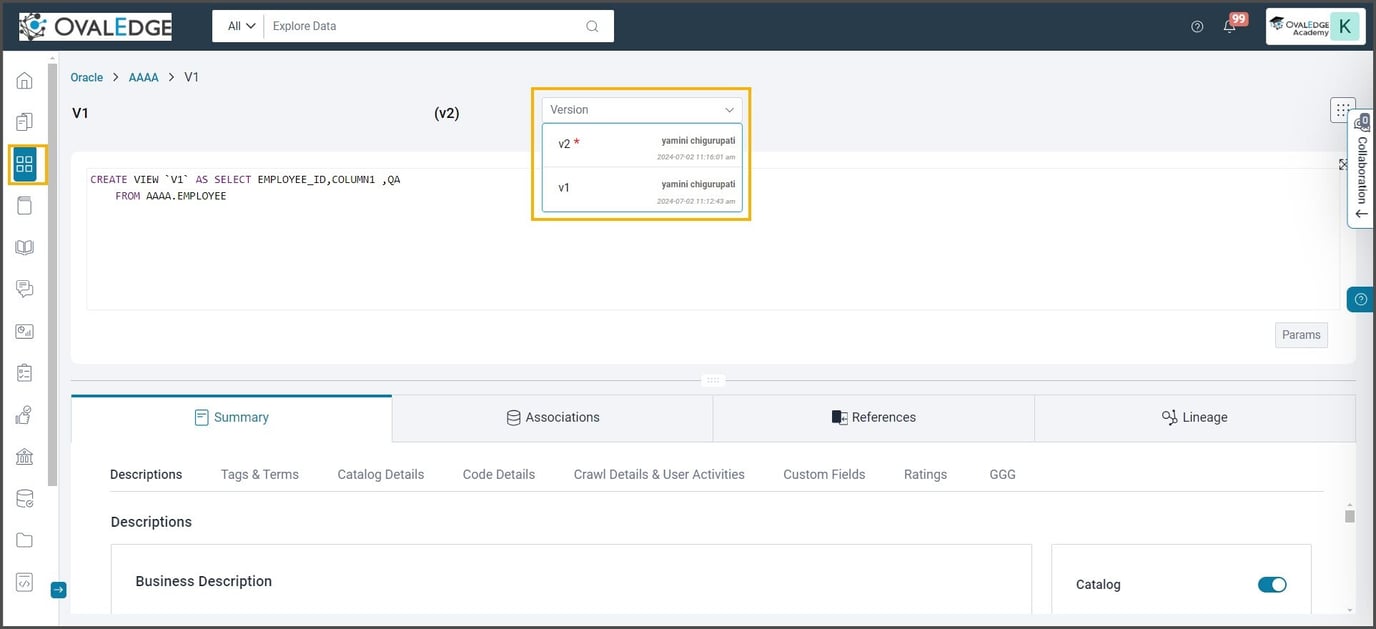Open the Home icon in the sidebar

(x=24, y=80)
